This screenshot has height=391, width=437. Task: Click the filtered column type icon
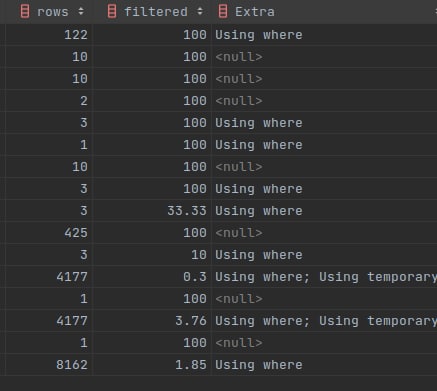(112, 12)
